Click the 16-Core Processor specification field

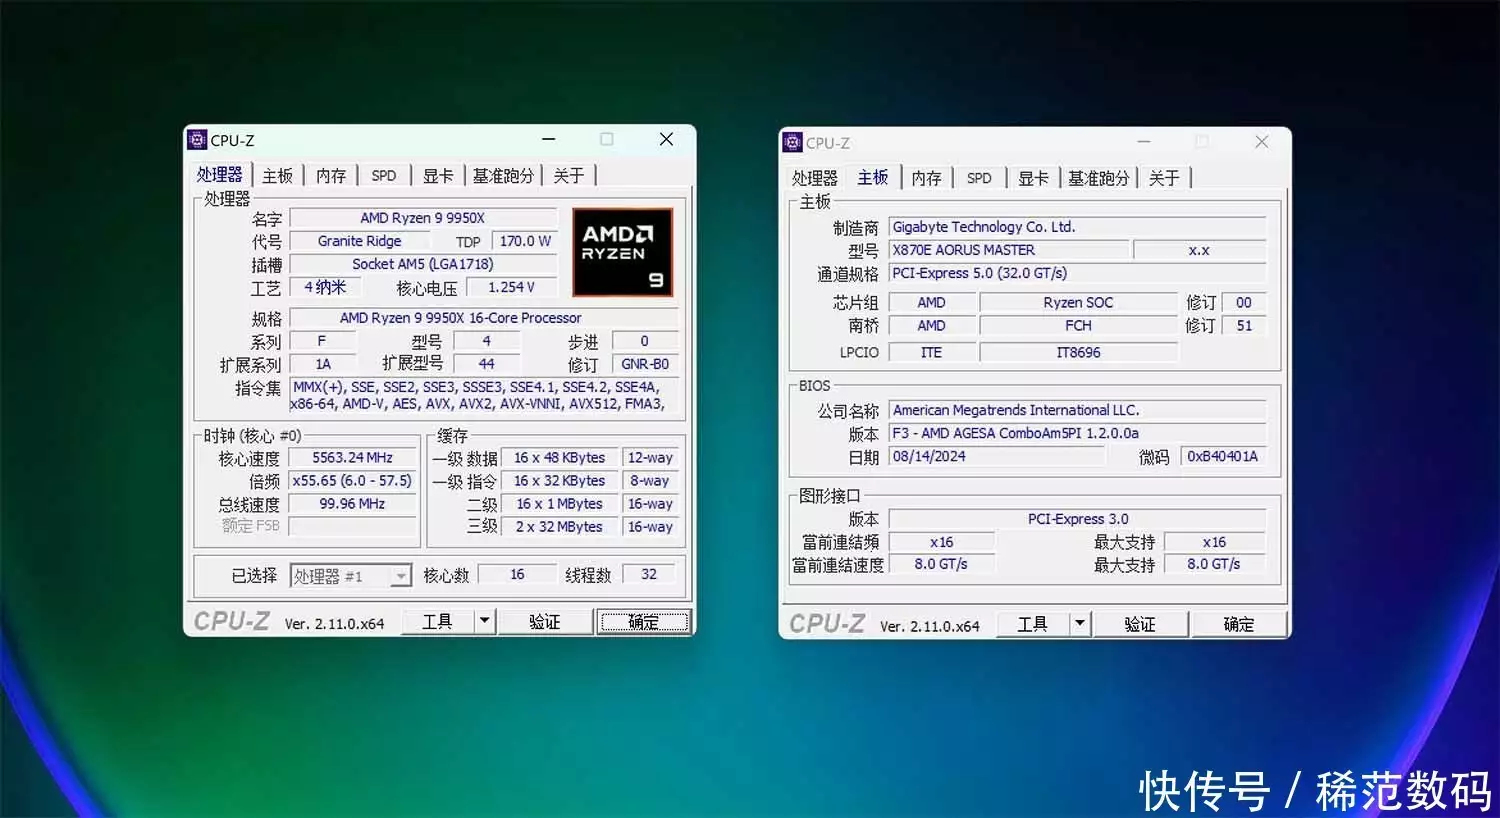click(484, 318)
